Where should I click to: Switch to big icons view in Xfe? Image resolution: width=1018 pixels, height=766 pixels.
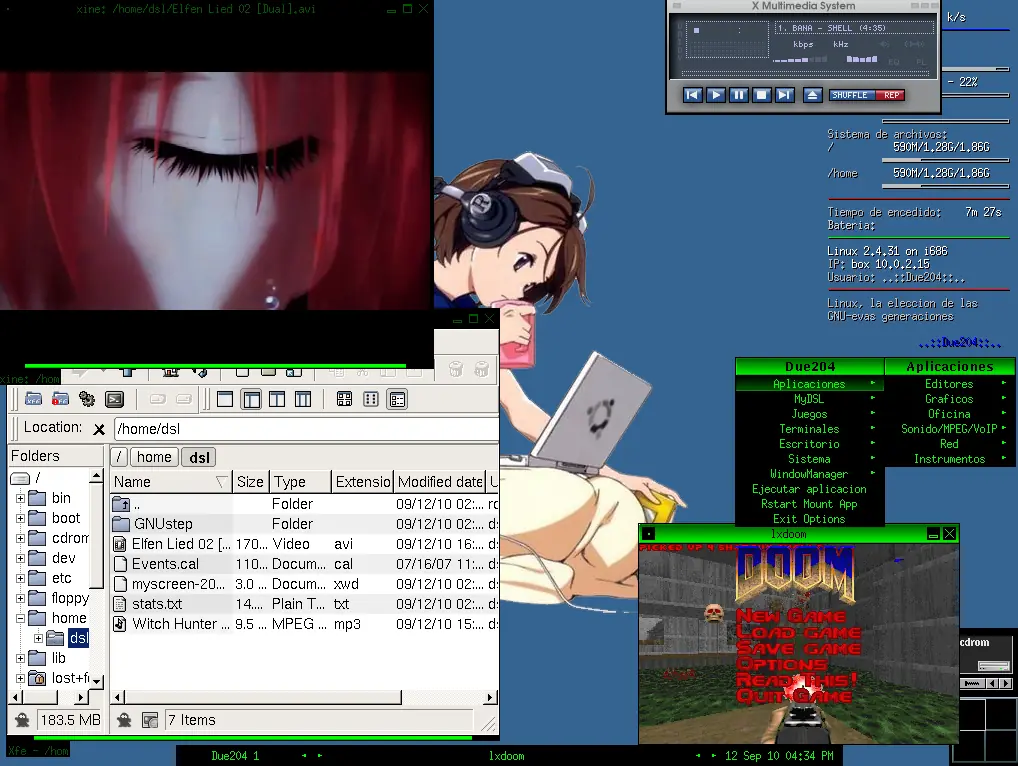tap(344, 399)
